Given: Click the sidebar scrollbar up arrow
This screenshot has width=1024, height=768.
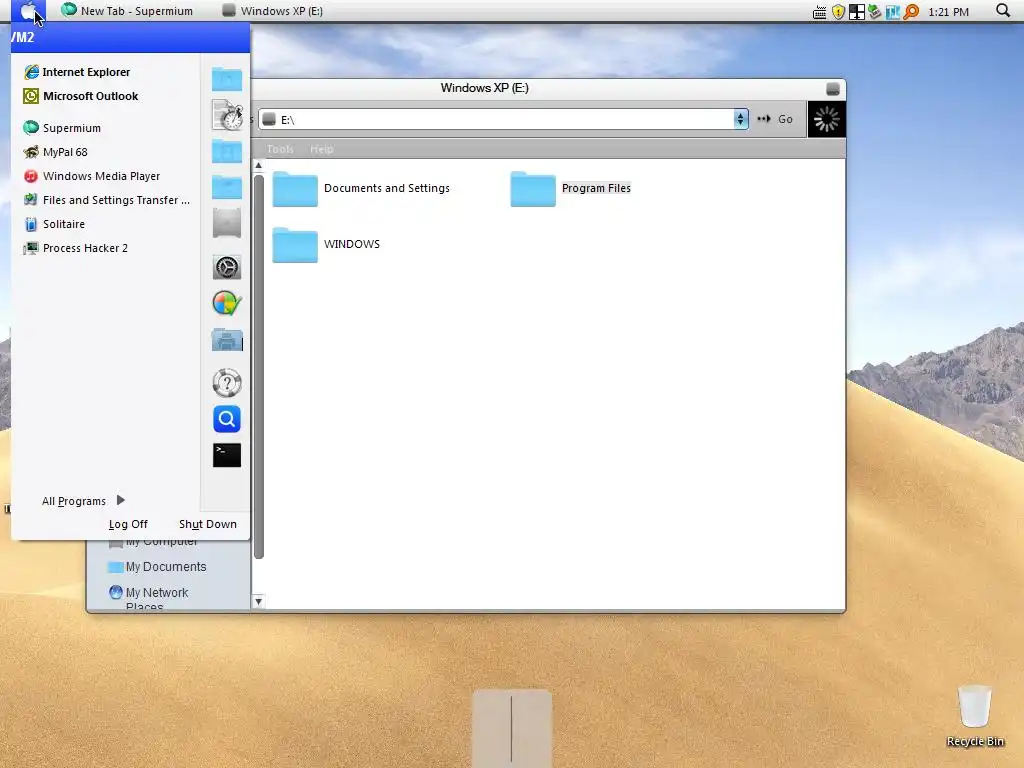Looking at the screenshot, I should (259, 165).
